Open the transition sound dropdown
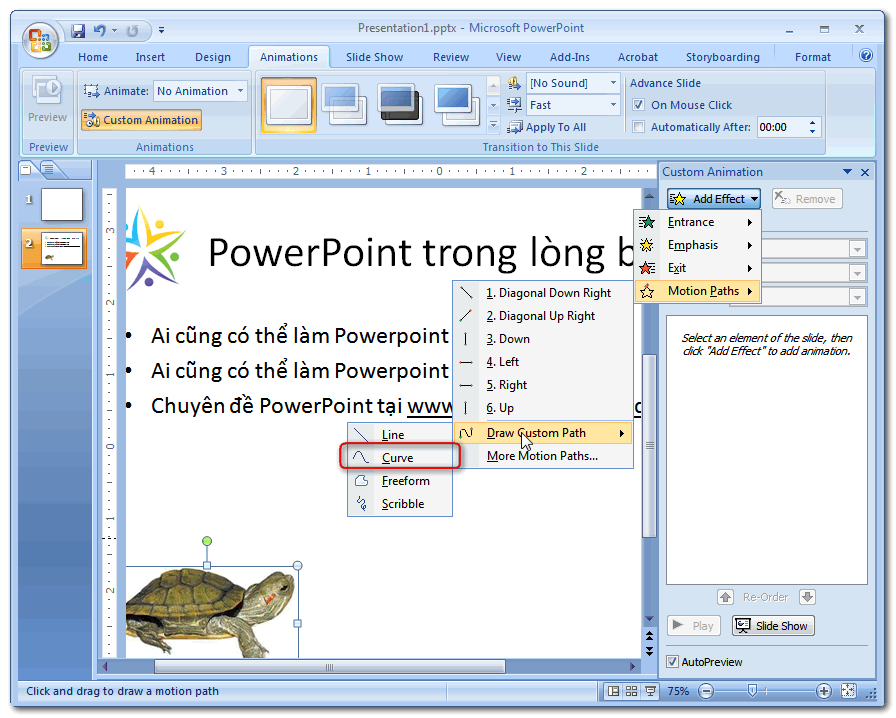 pos(613,83)
